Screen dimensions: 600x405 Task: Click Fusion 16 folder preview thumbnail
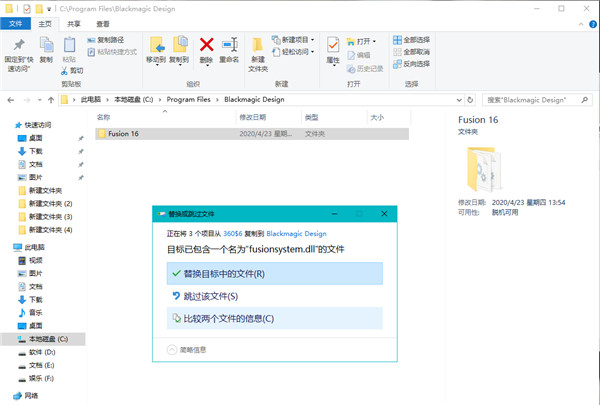pyautogui.click(x=483, y=169)
